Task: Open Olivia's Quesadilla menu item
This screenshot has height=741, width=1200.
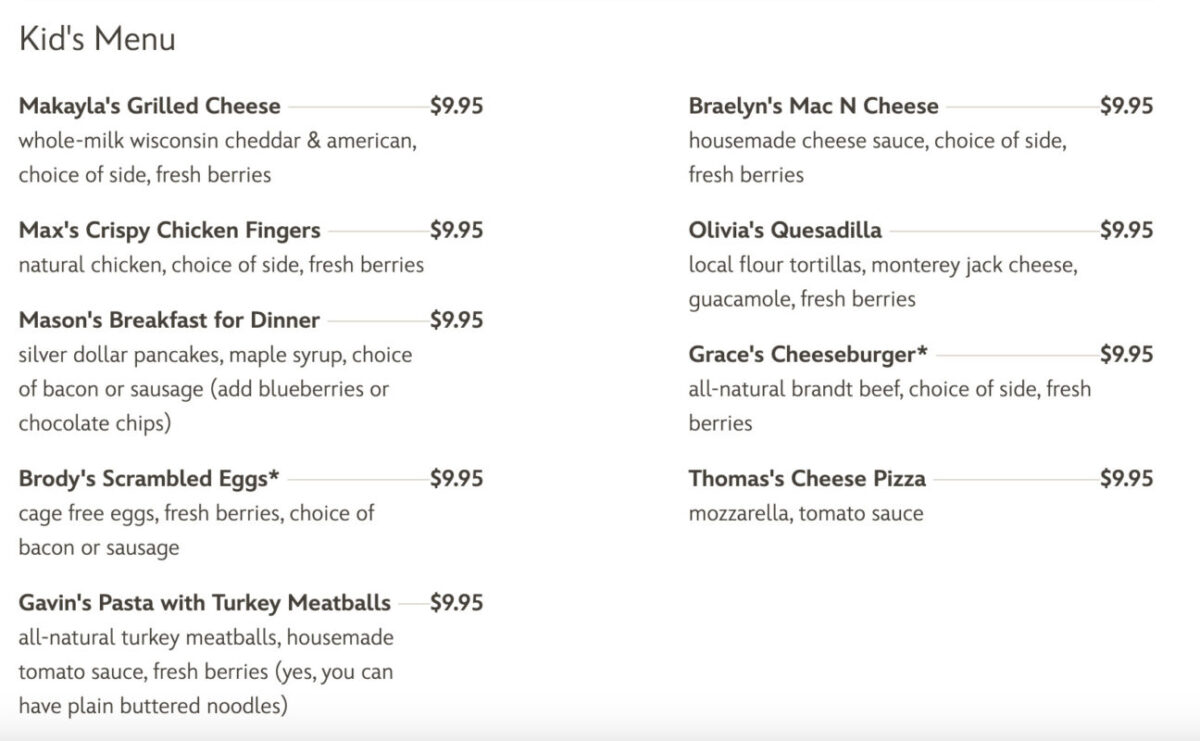Action: tap(785, 230)
